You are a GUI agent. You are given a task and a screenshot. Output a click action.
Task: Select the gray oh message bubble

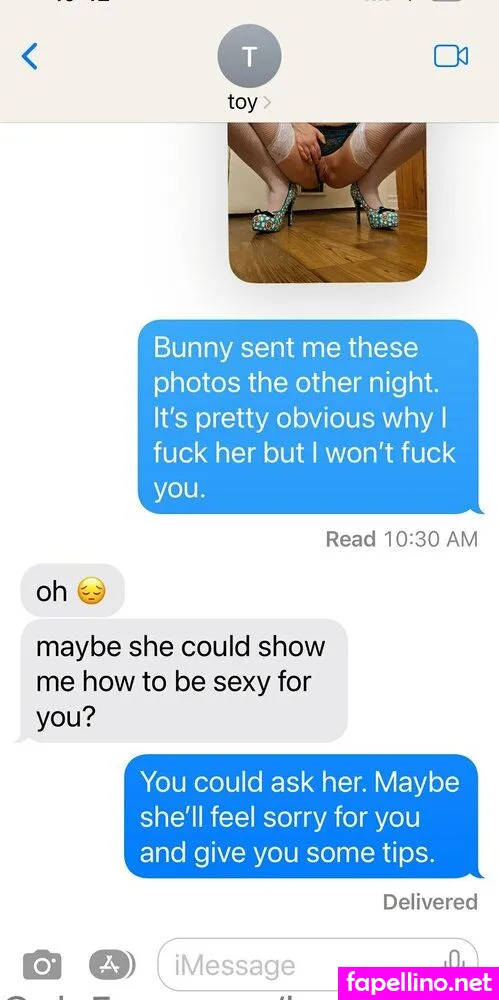coord(71,591)
